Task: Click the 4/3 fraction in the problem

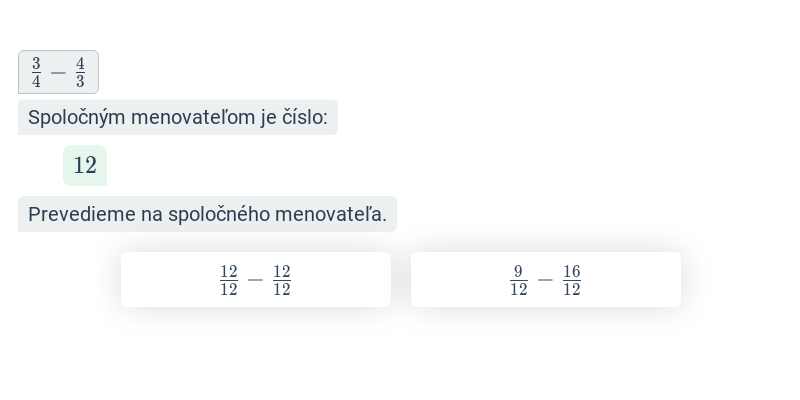Action: 80,72
